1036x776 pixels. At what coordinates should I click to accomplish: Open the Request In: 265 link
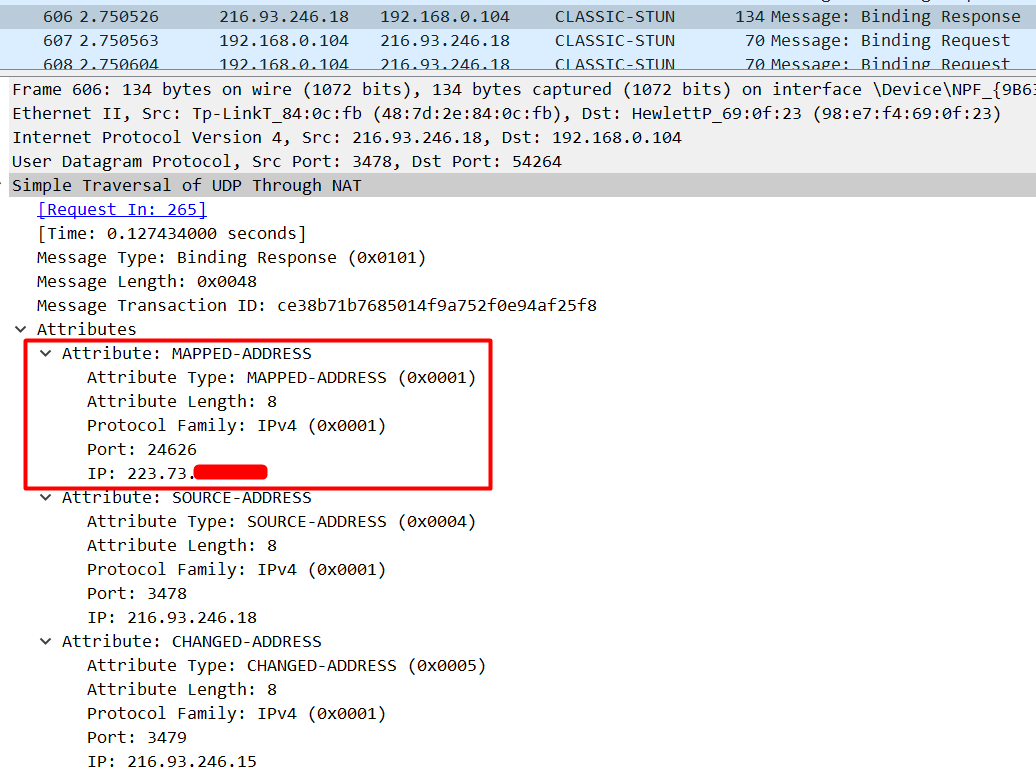tap(122, 210)
